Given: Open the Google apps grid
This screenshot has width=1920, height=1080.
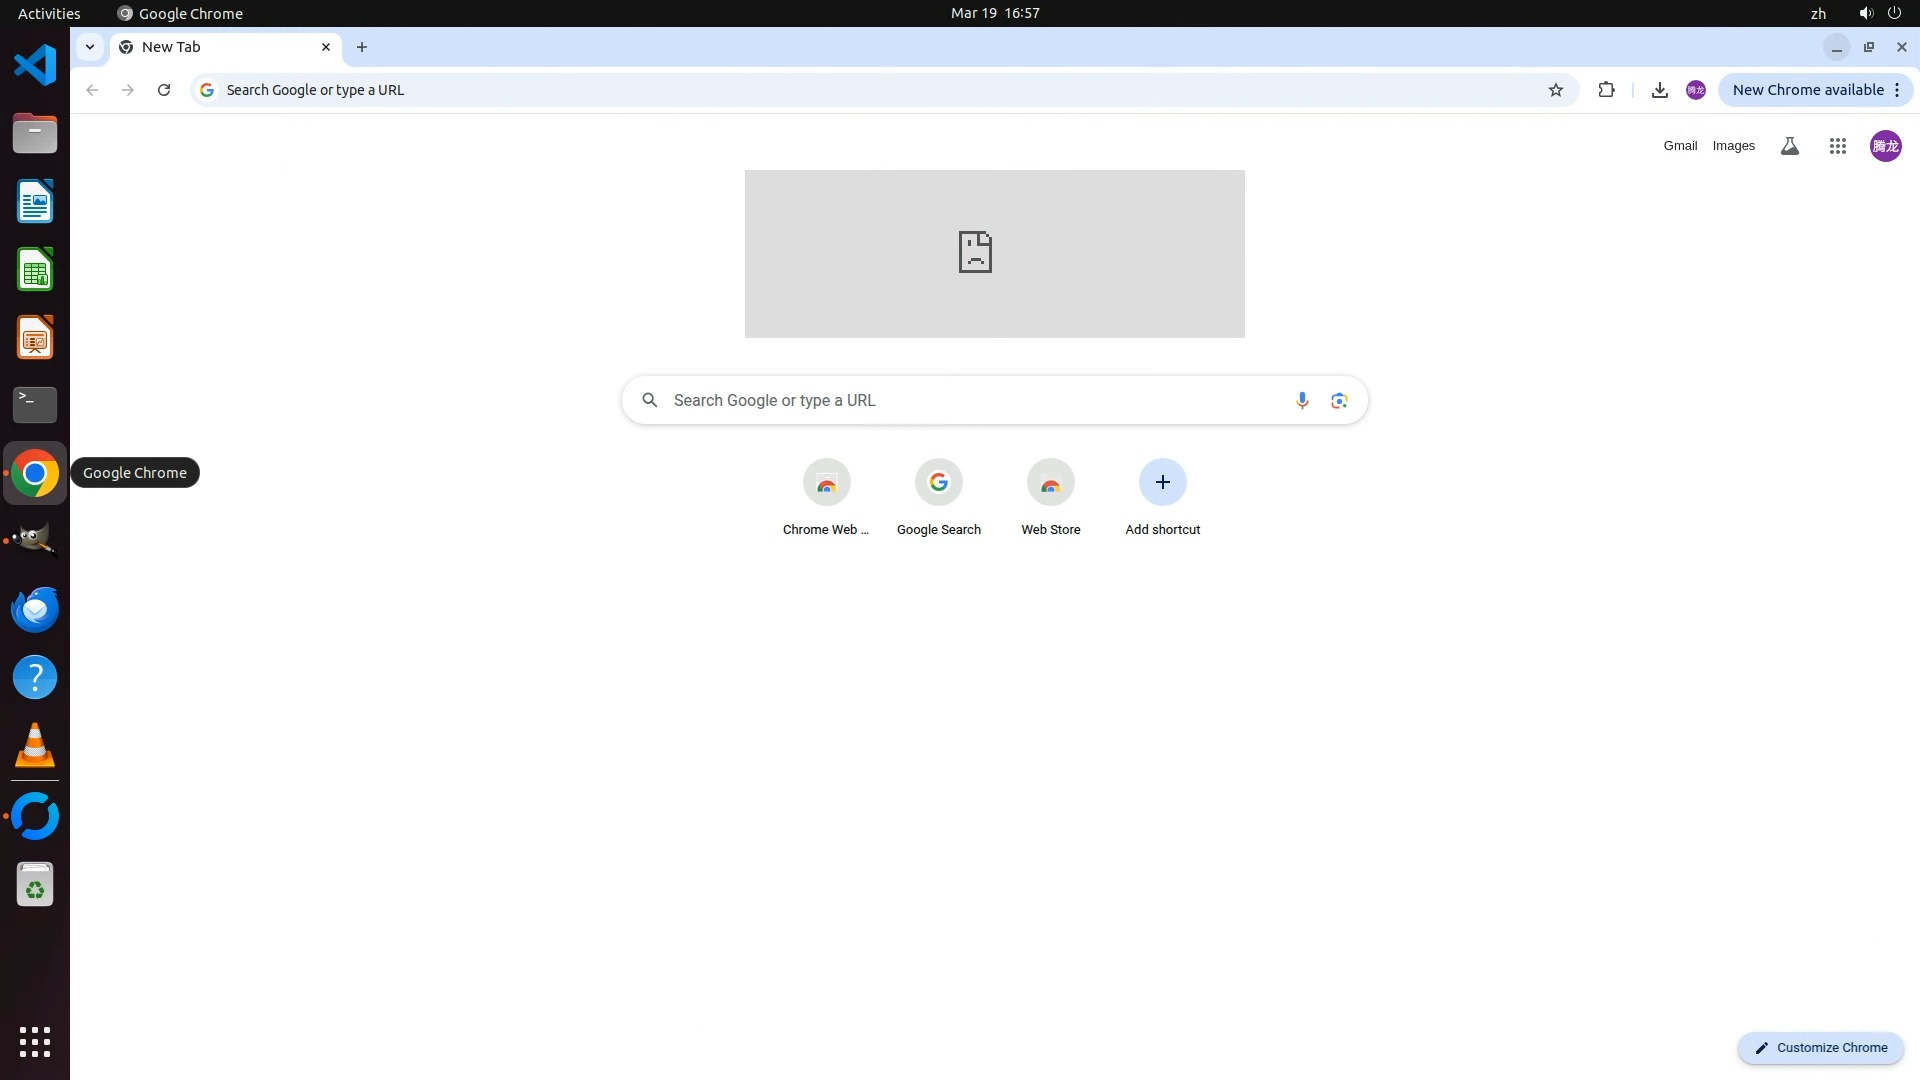Looking at the screenshot, I should [x=1838, y=146].
